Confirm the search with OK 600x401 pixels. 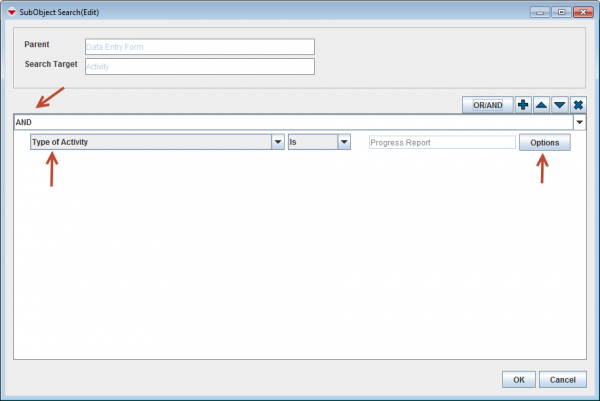click(518, 379)
